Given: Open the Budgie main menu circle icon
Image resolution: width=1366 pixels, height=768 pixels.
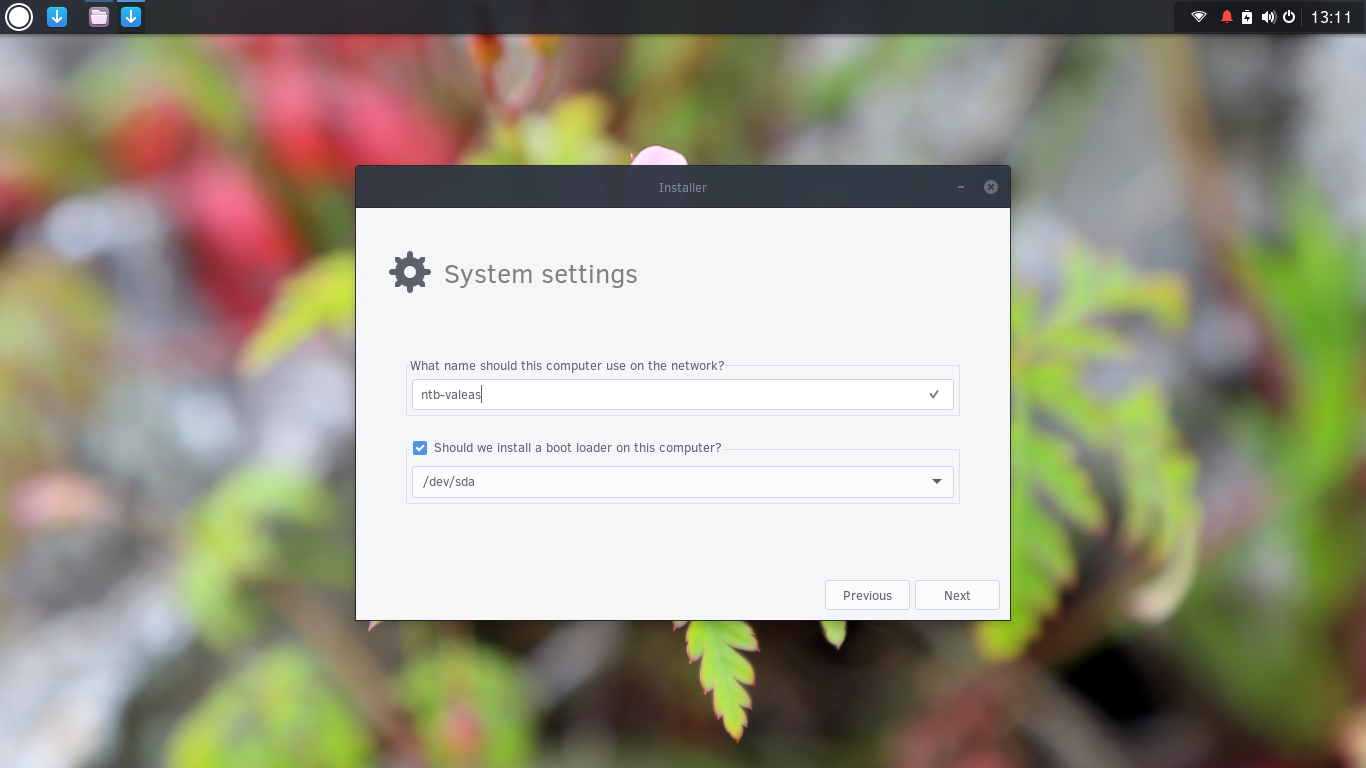Looking at the screenshot, I should [x=19, y=16].
